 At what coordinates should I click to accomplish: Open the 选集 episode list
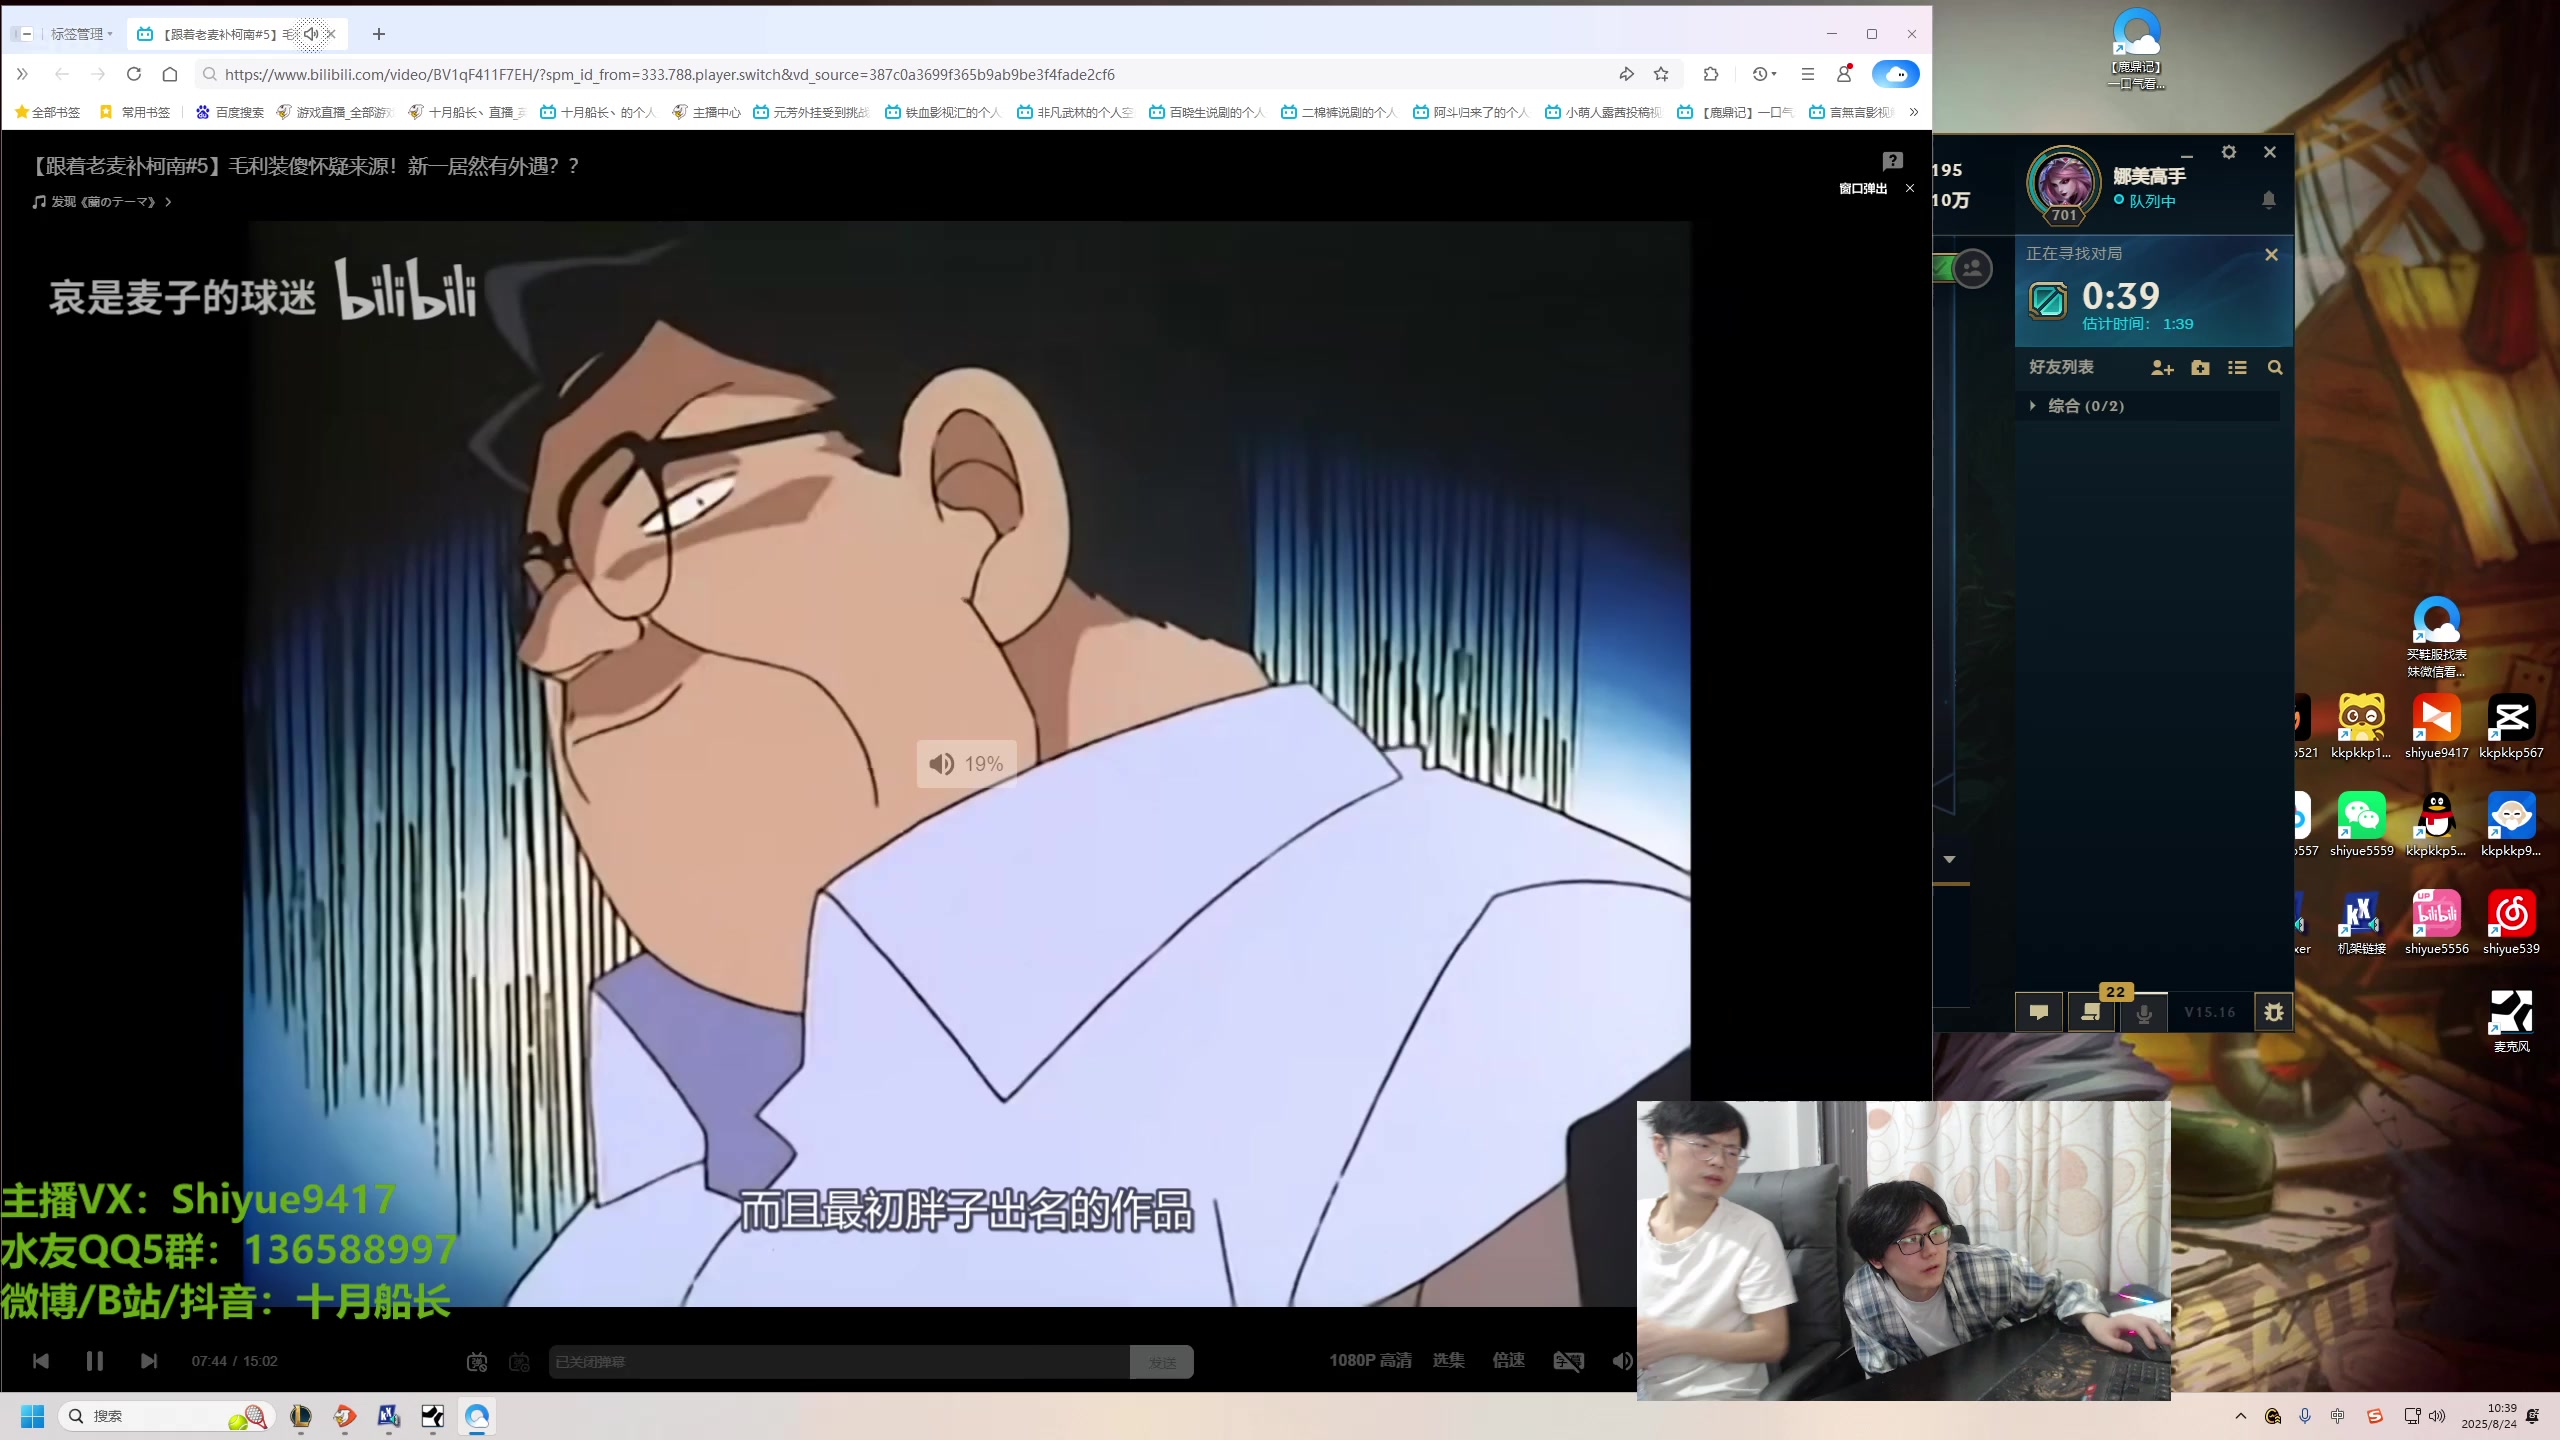1448,1361
